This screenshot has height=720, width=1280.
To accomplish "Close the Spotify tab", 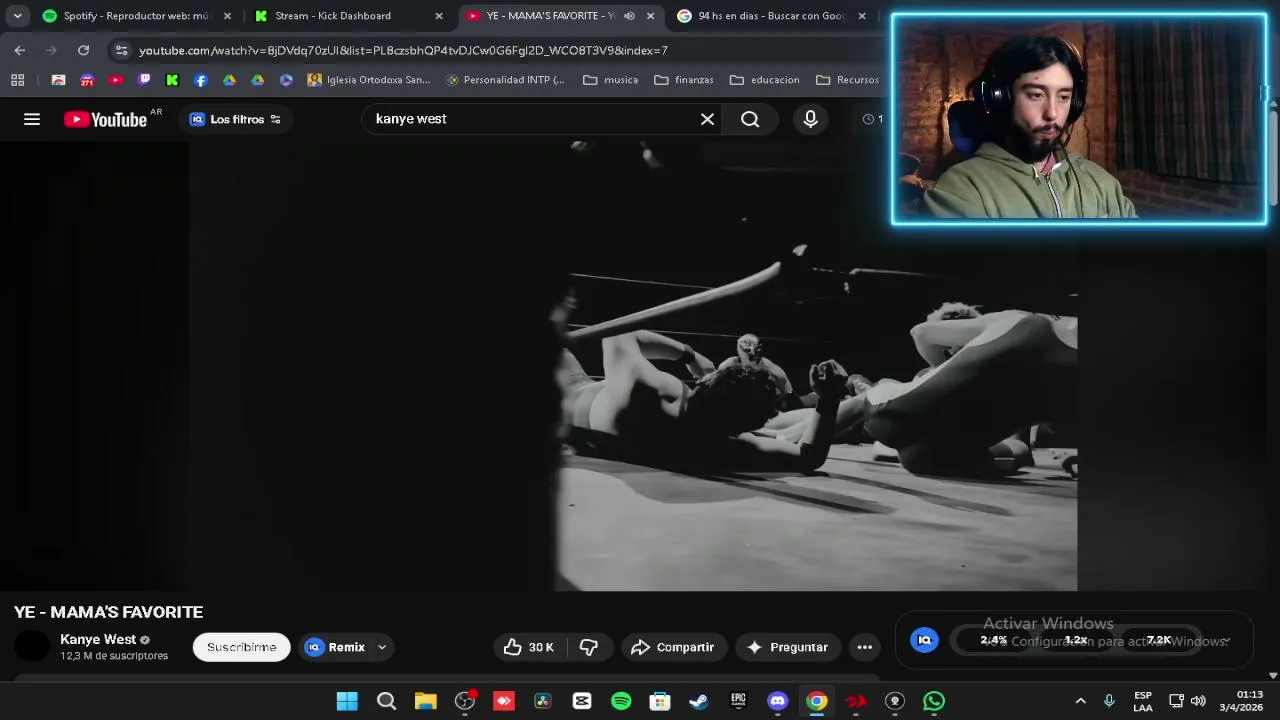I will point(227,16).
